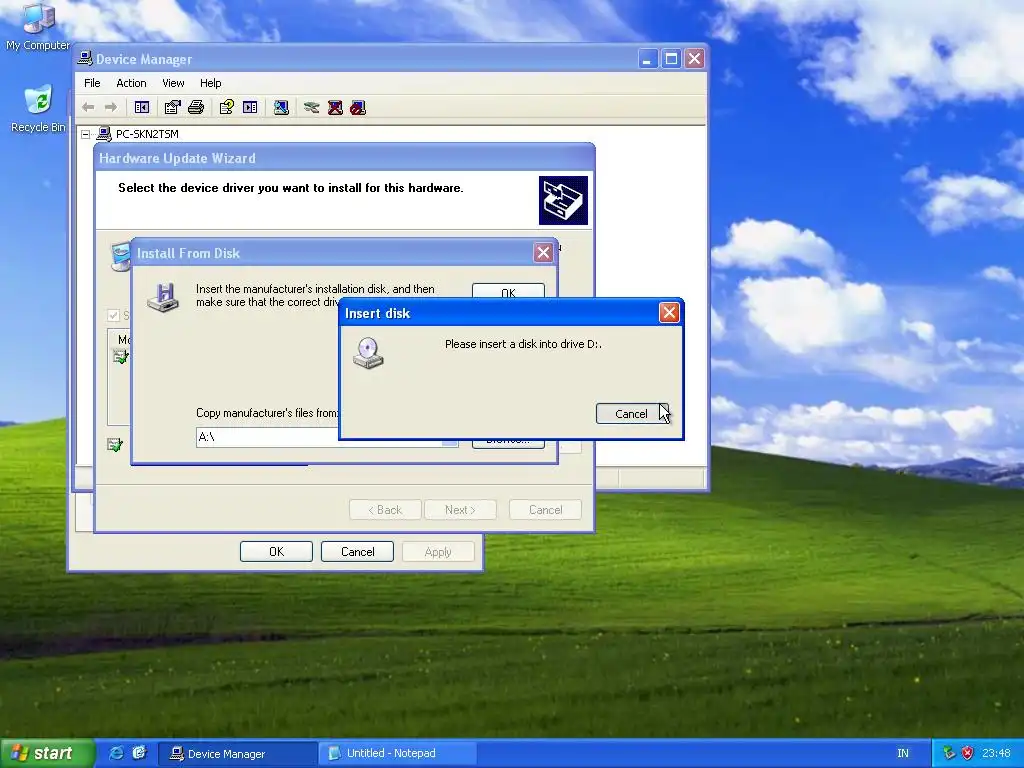Viewport: 1024px width, 768px height.
Task: Close the Install From Disk dialog
Action: 543,253
